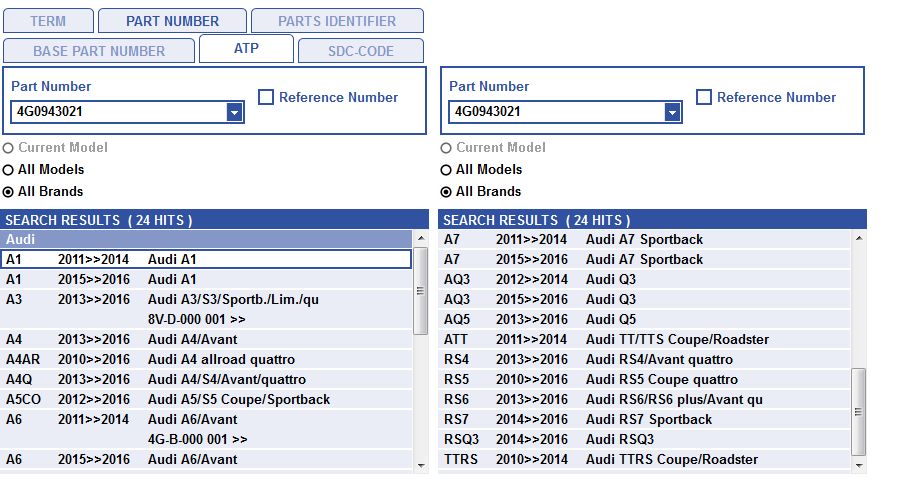Screen dimensions: 900x488
Task: Expand the right Part Number dropdown arrow
Action: pyautogui.click(x=672, y=113)
